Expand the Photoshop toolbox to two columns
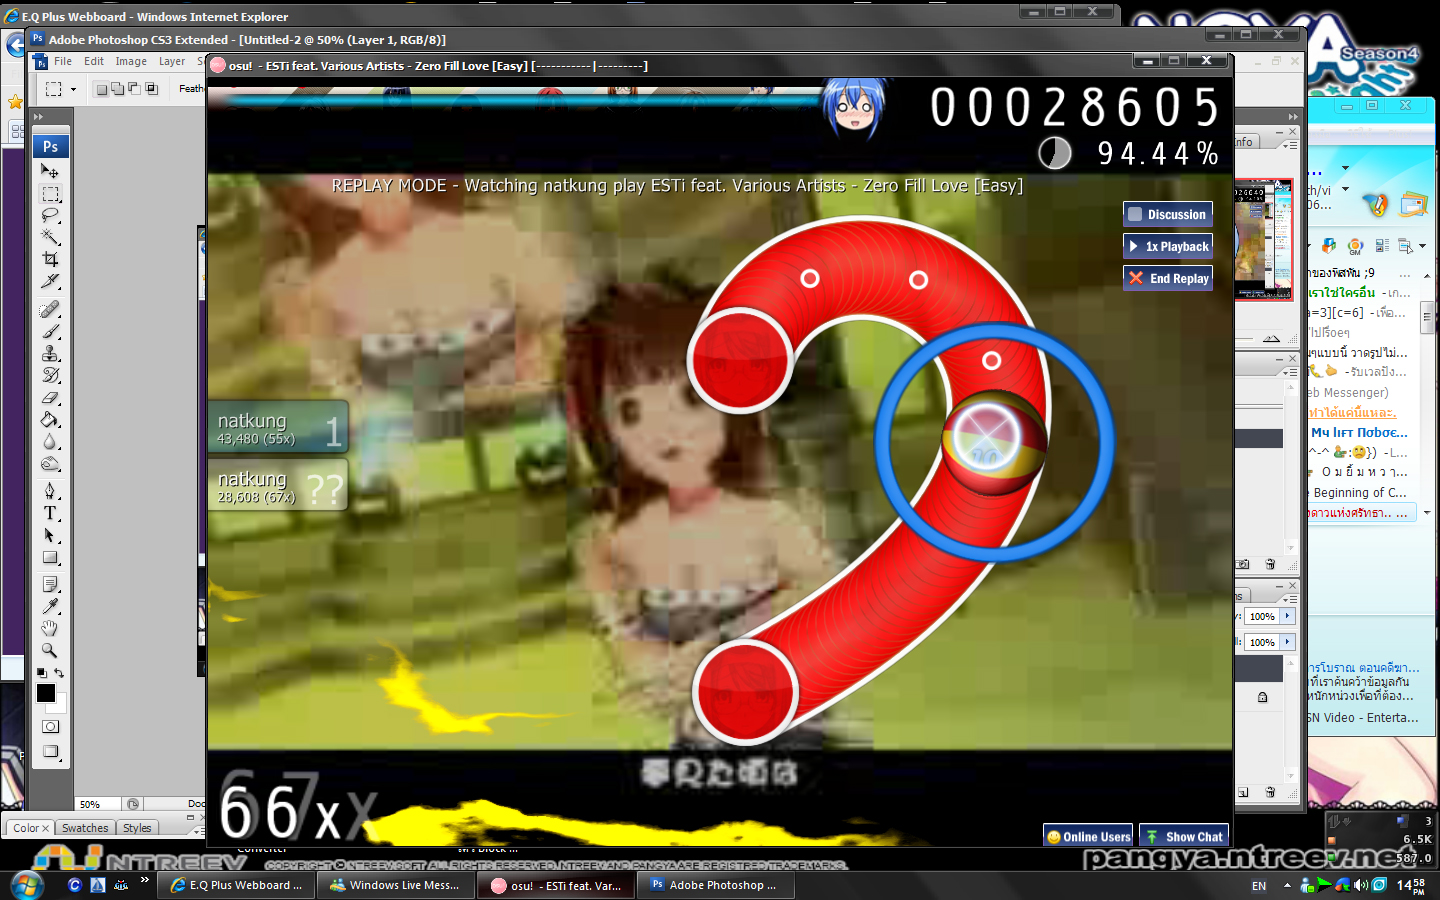This screenshot has height=900, width=1440. [x=39, y=117]
